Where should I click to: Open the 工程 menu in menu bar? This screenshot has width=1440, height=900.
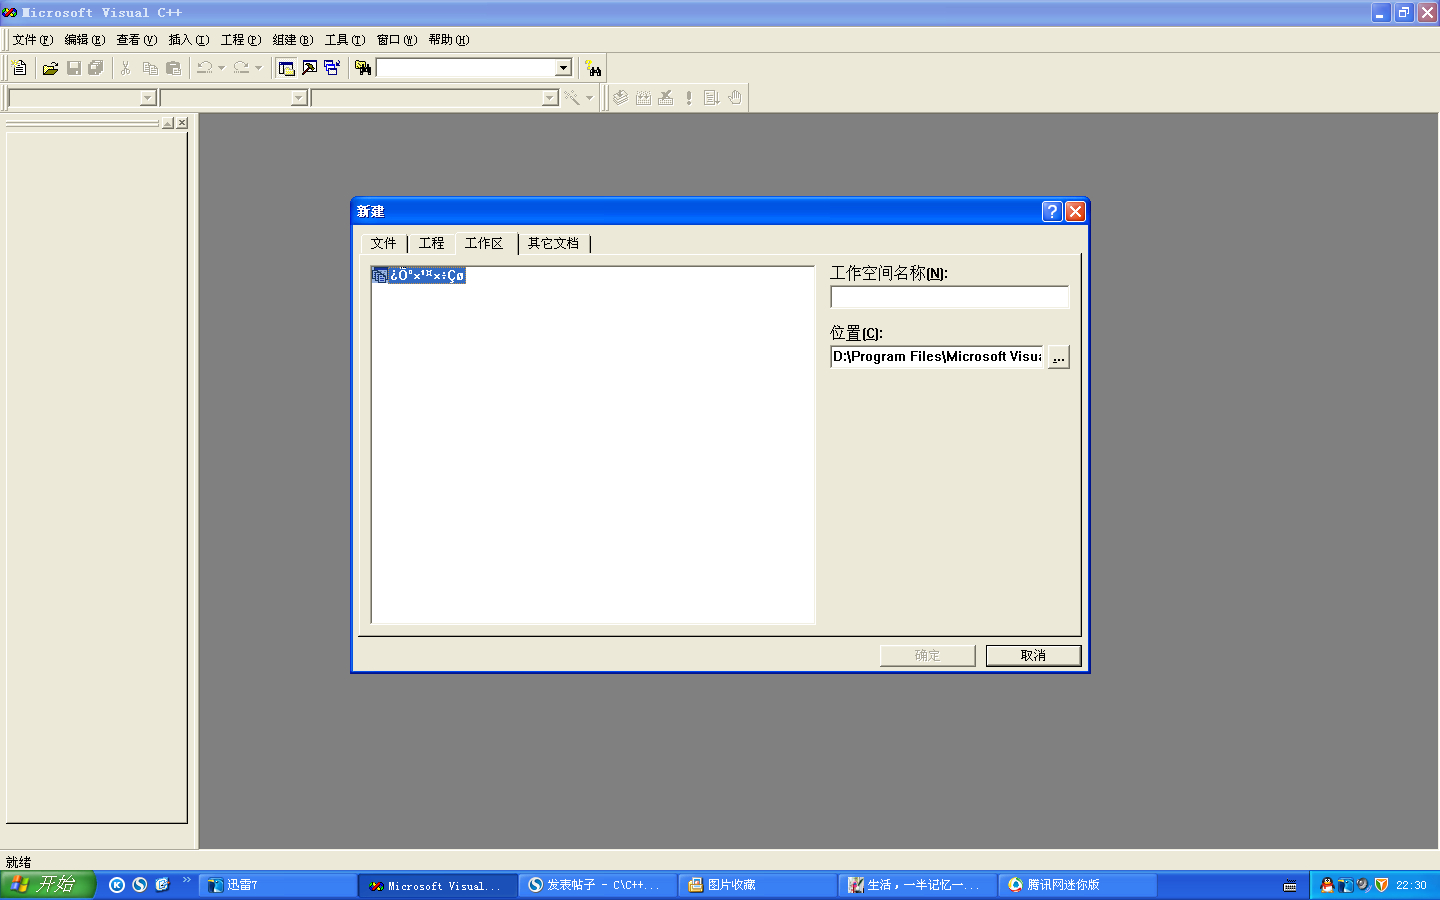[x=241, y=40]
